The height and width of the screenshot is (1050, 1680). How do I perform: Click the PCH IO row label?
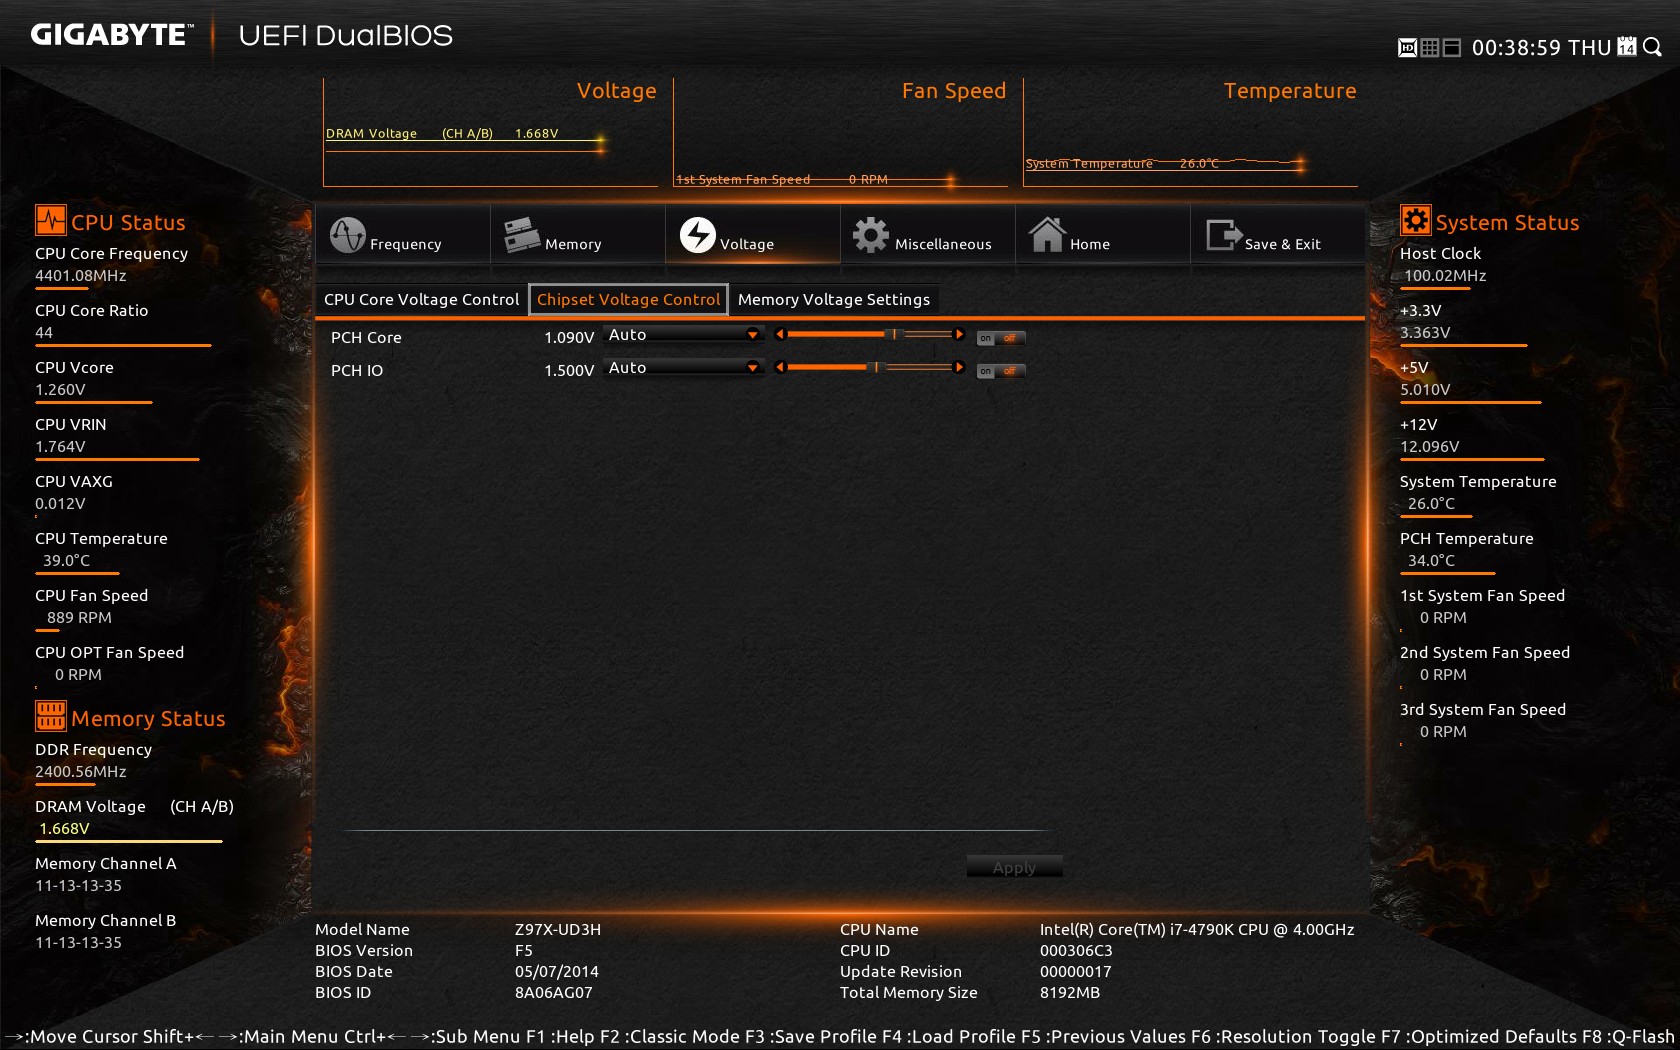[357, 371]
